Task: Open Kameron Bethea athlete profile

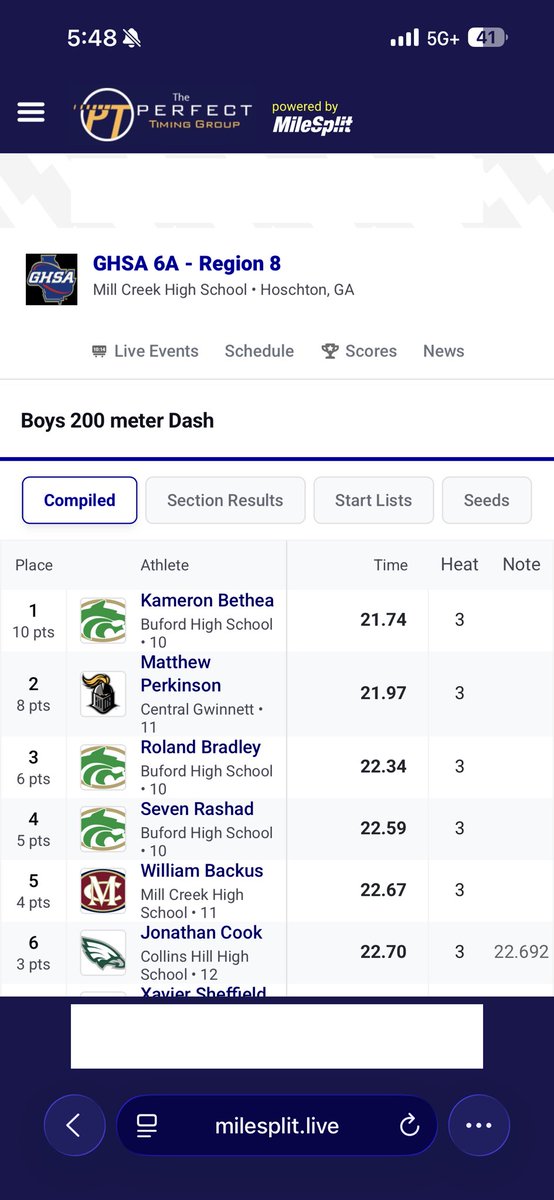Action: (207, 600)
